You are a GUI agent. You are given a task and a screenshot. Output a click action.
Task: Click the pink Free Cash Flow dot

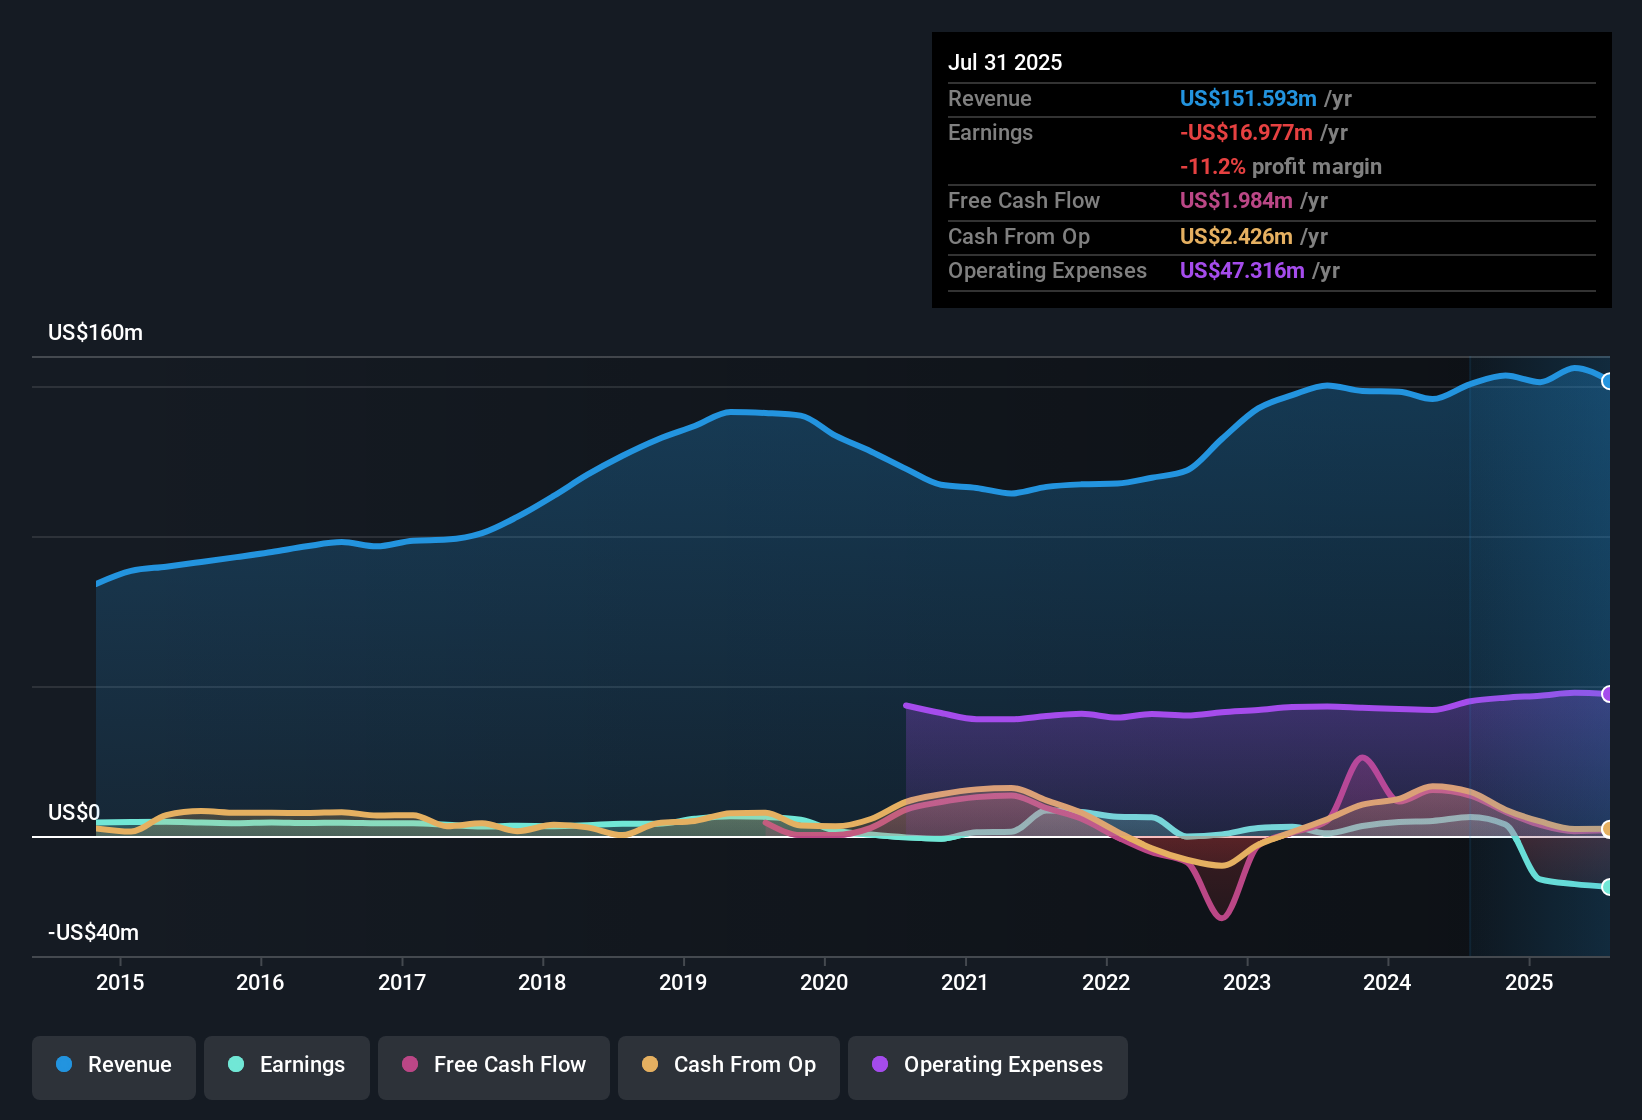point(410,1064)
